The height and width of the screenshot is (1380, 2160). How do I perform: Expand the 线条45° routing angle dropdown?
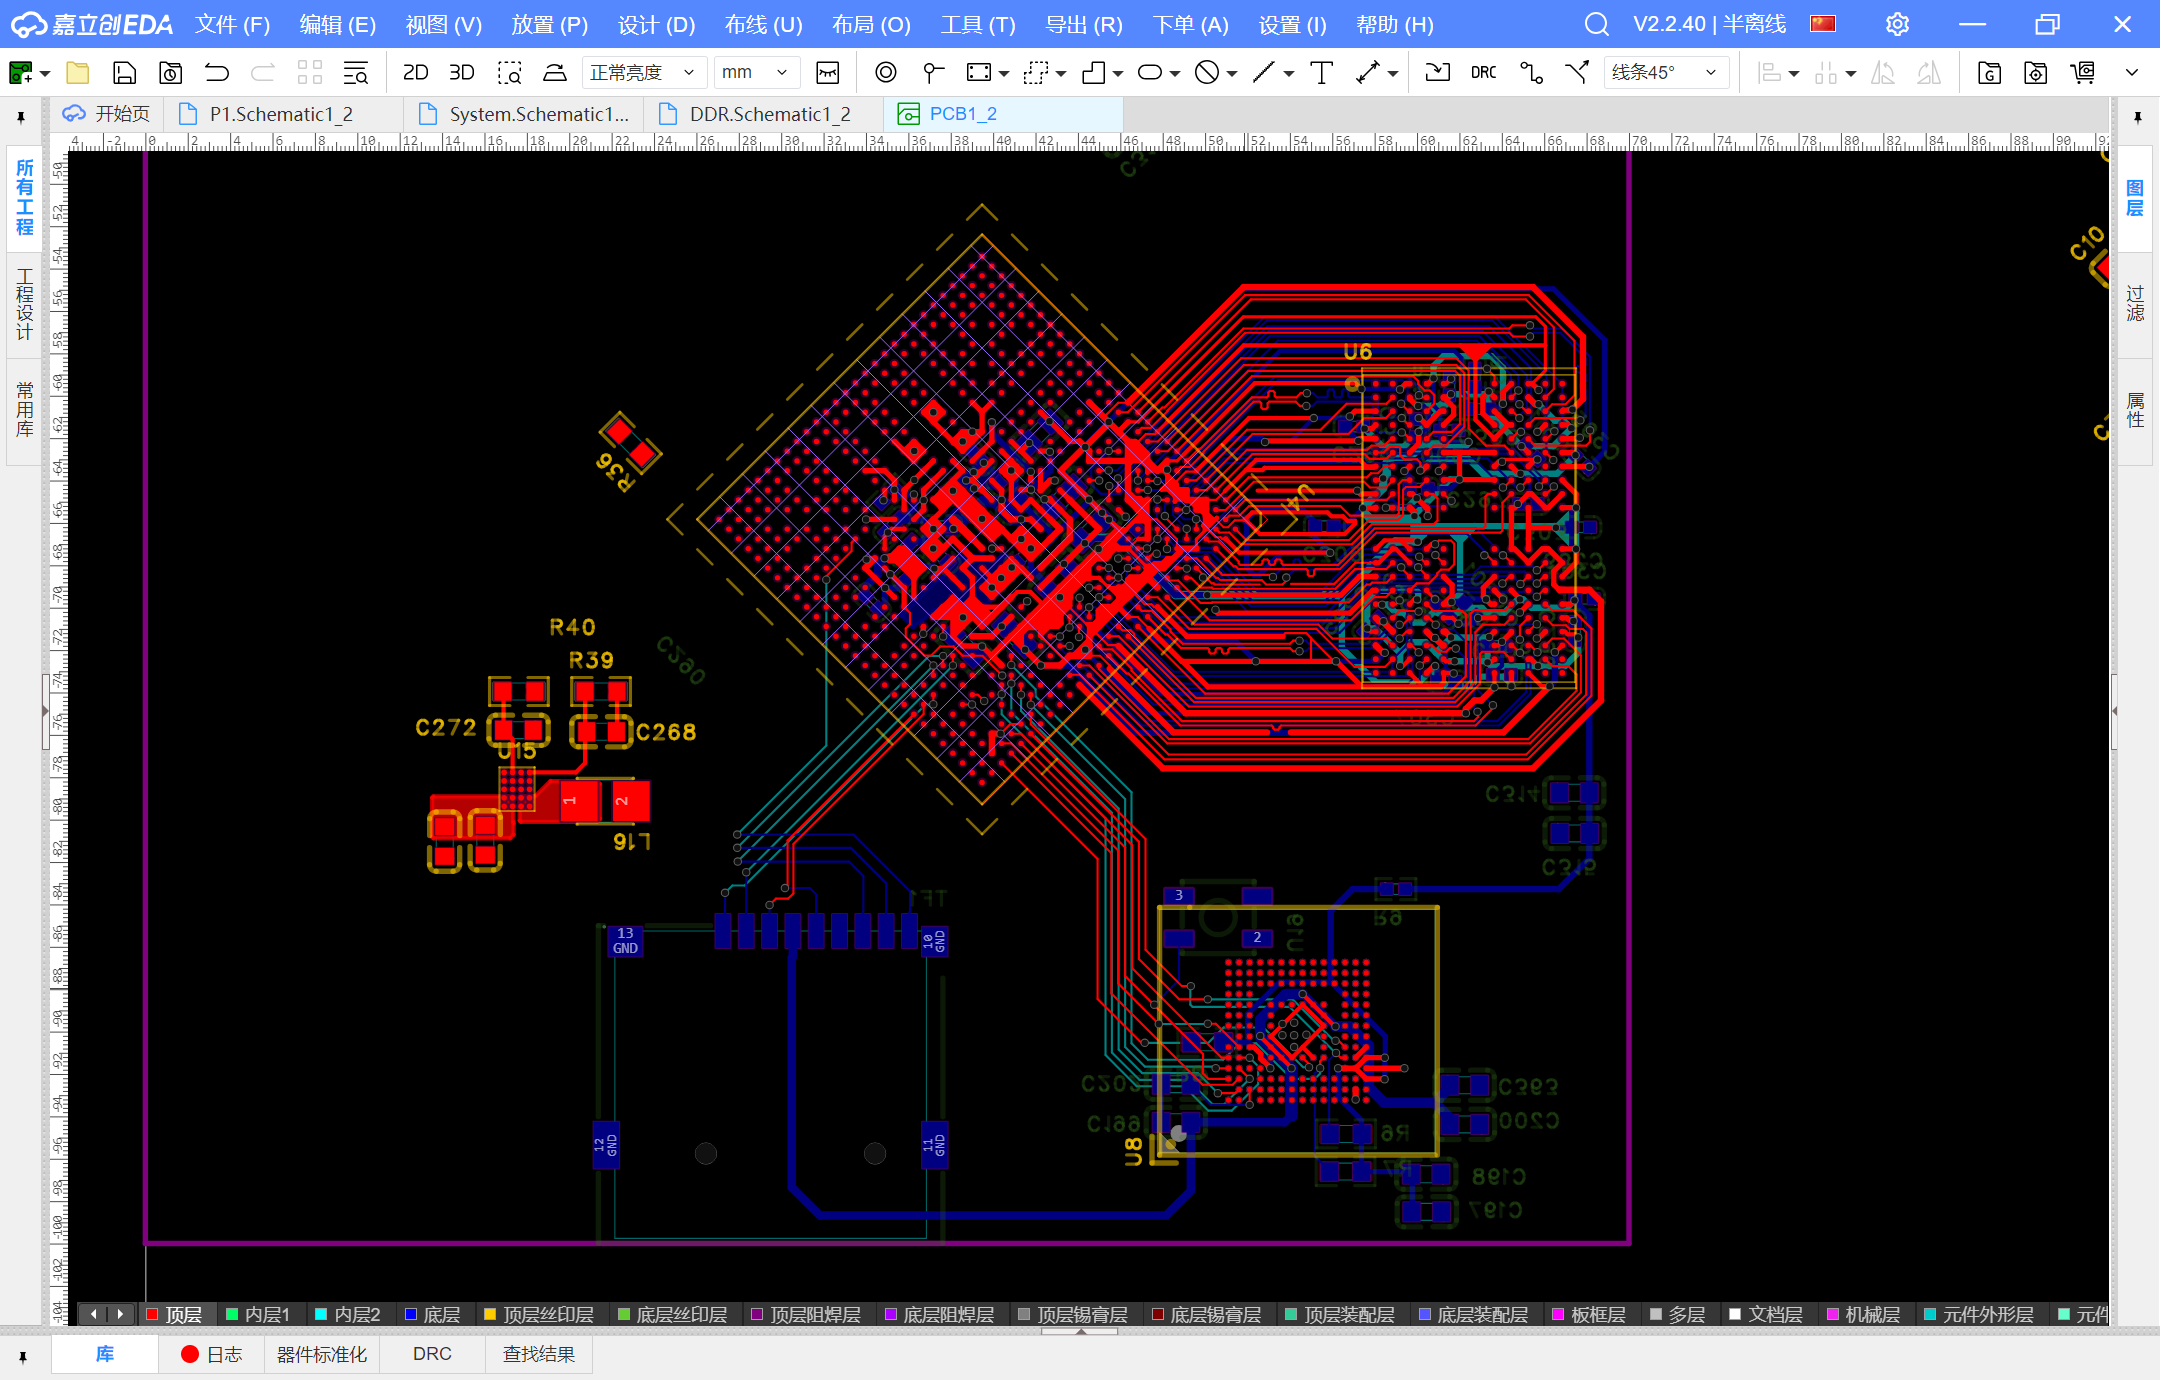[1665, 73]
